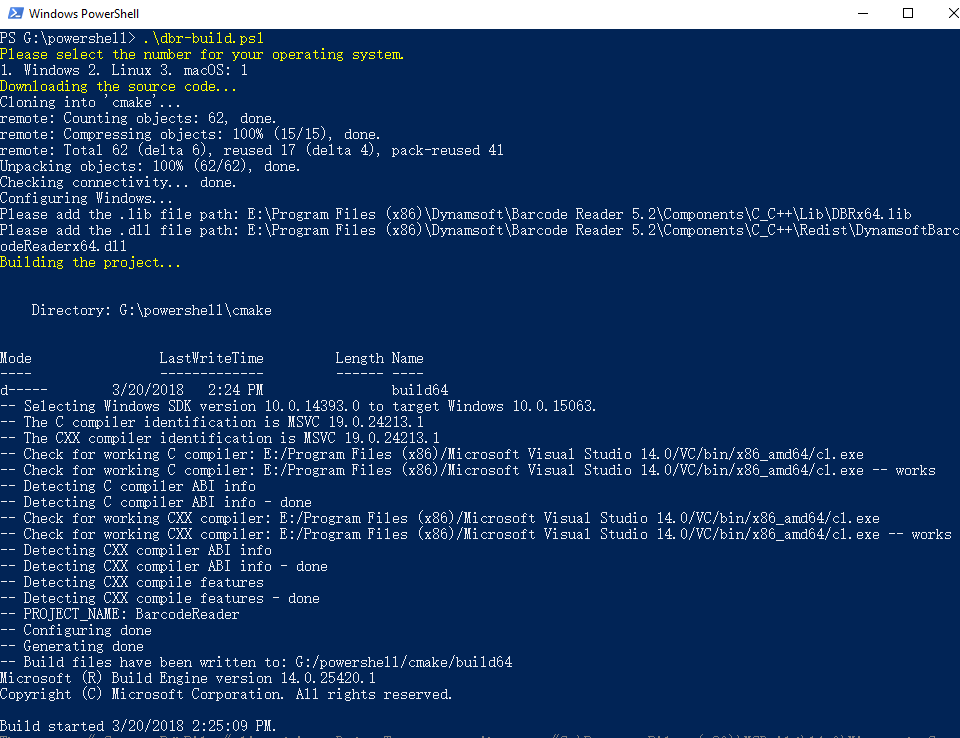Click the "Directory: G:\powershell\cmake" line

tap(151, 310)
